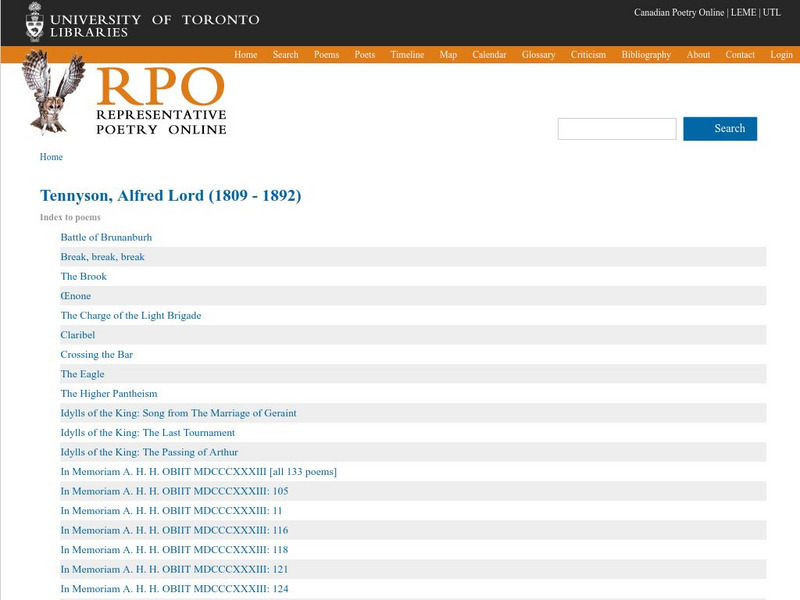This screenshot has width=800, height=600.
Task: Open the poem The Brook
Action: pos(84,276)
